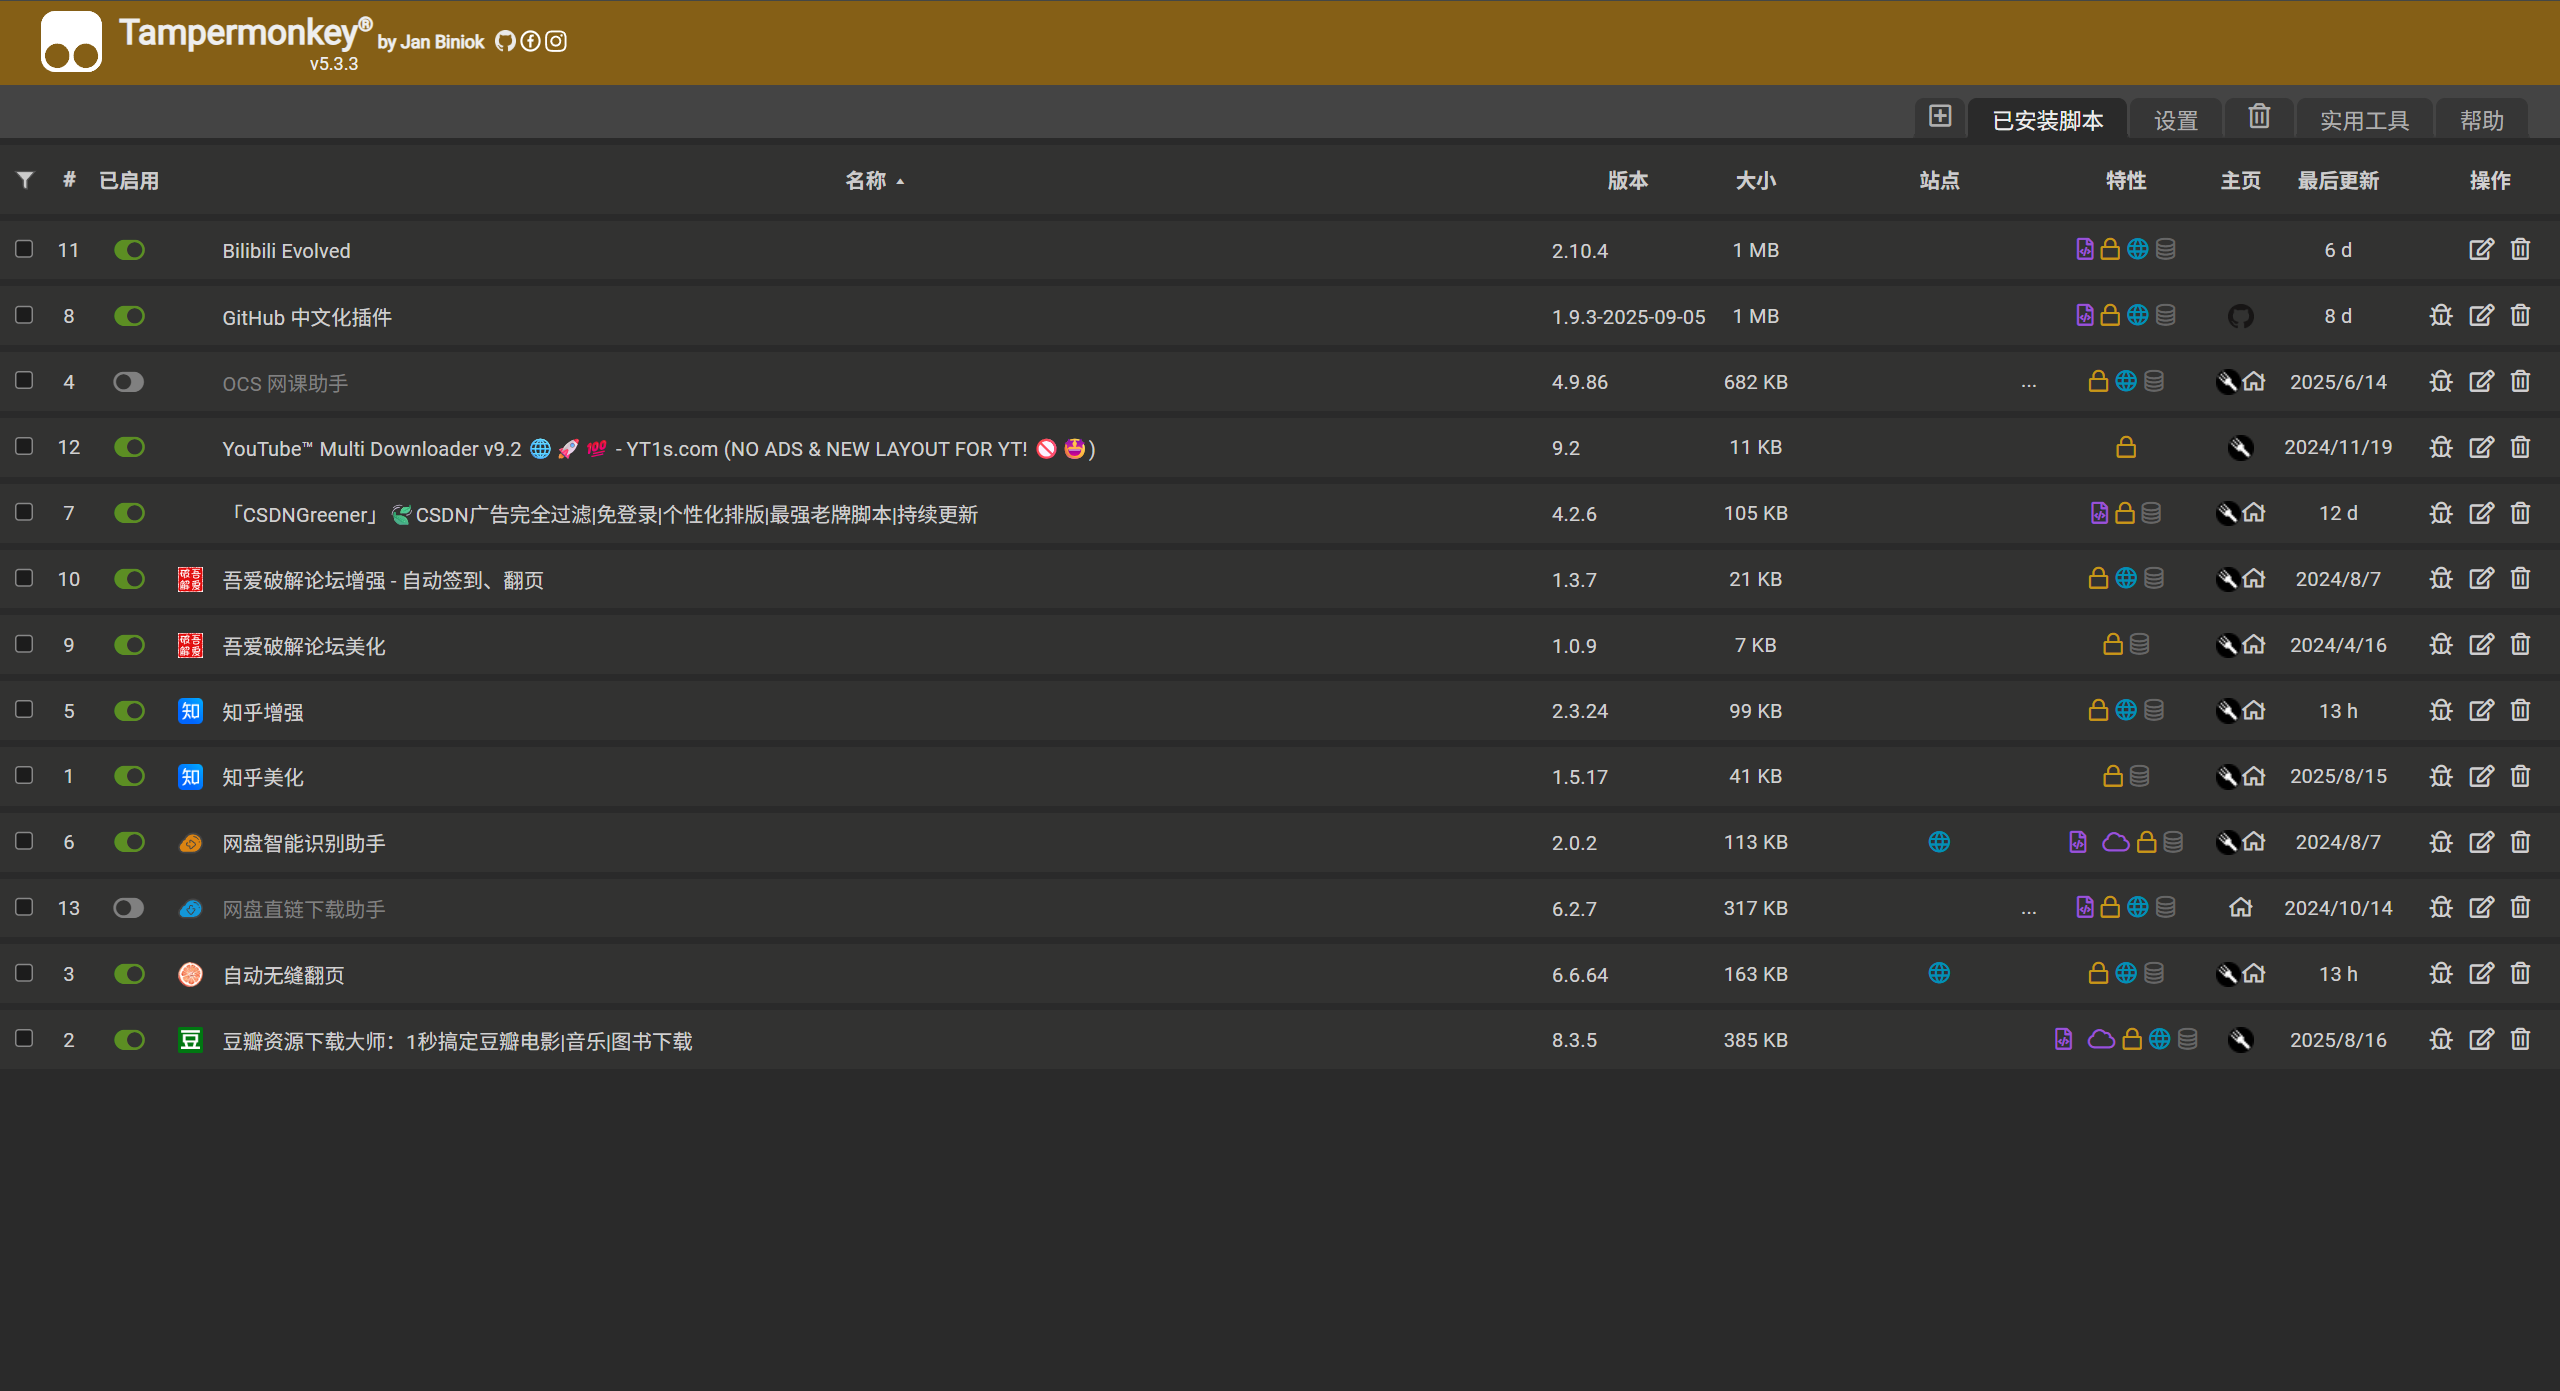This screenshot has height=1391, width=2560.
Task: Open the 实用工具 tab
Action: [2364, 121]
